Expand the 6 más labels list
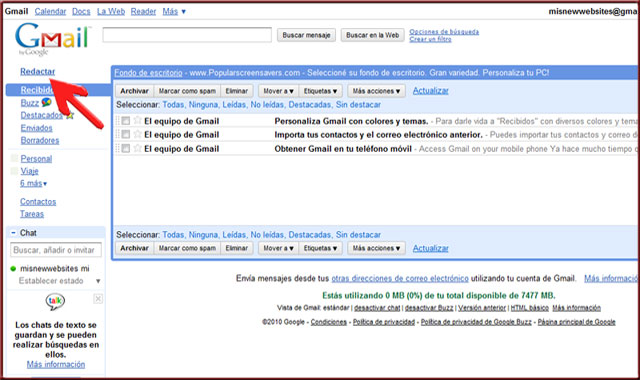Viewport: 640px width, 380px height. coord(33,183)
